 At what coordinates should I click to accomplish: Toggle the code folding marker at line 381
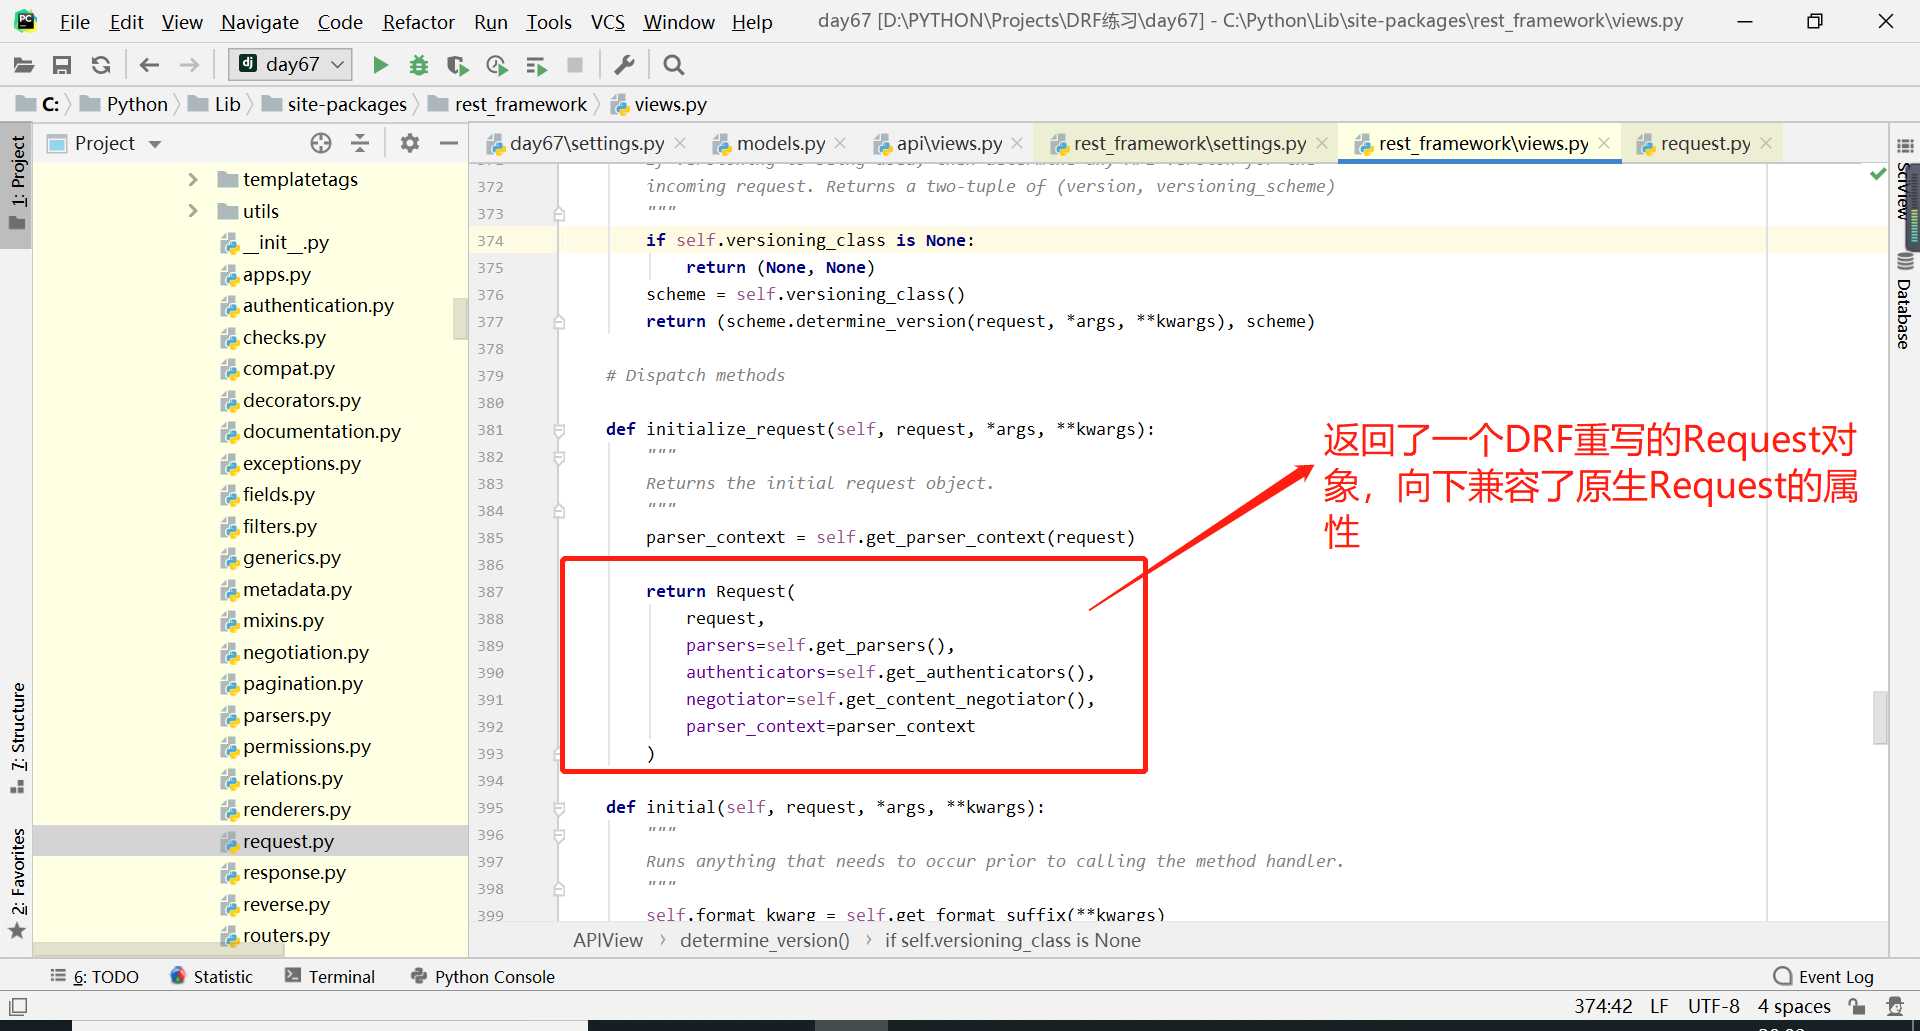[x=559, y=430]
